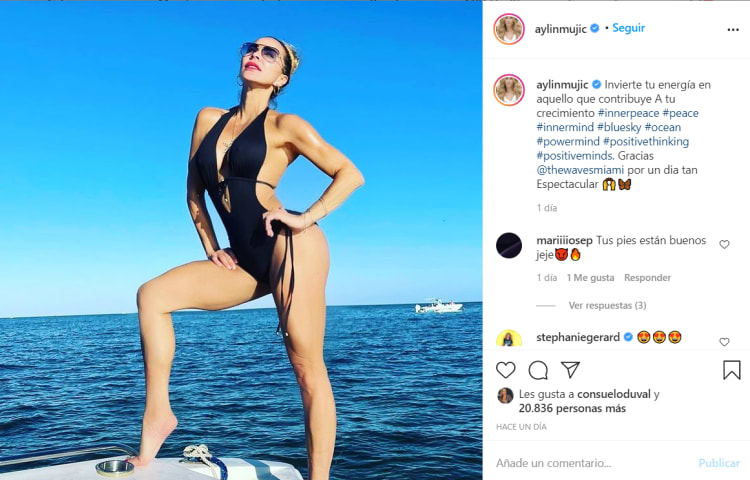Open the #positivethinking hashtag
This screenshot has height=480, width=750.
[646, 142]
